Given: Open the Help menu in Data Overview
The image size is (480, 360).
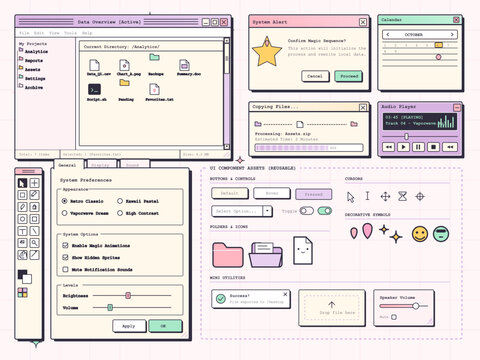Looking at the screenshot, I should click(87, 33).
